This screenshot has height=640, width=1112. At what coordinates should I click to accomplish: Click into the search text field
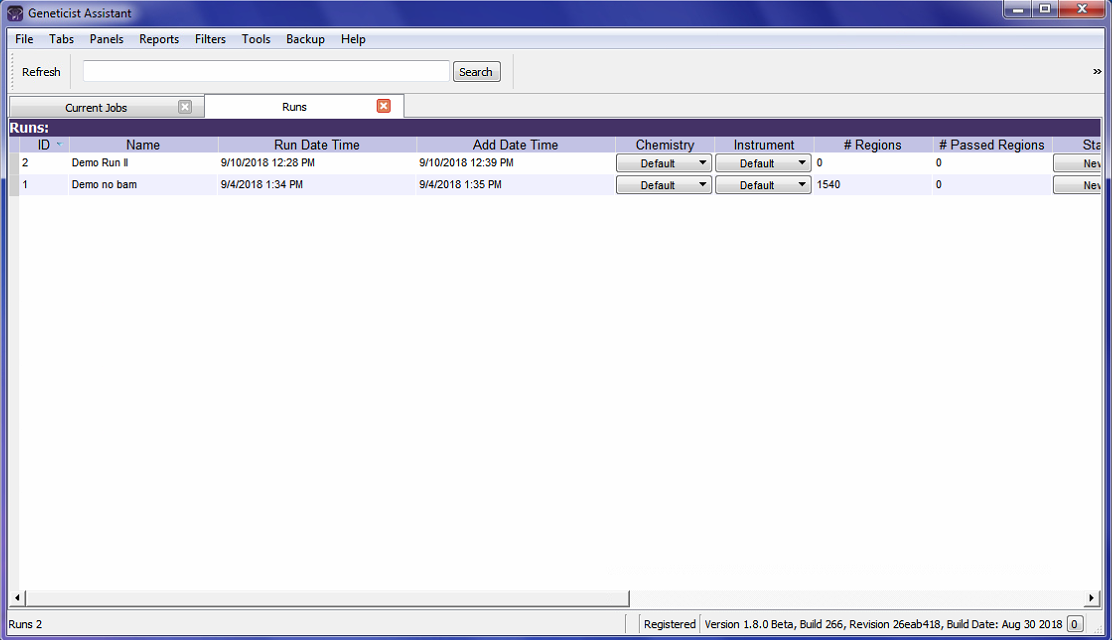point(266,71)
